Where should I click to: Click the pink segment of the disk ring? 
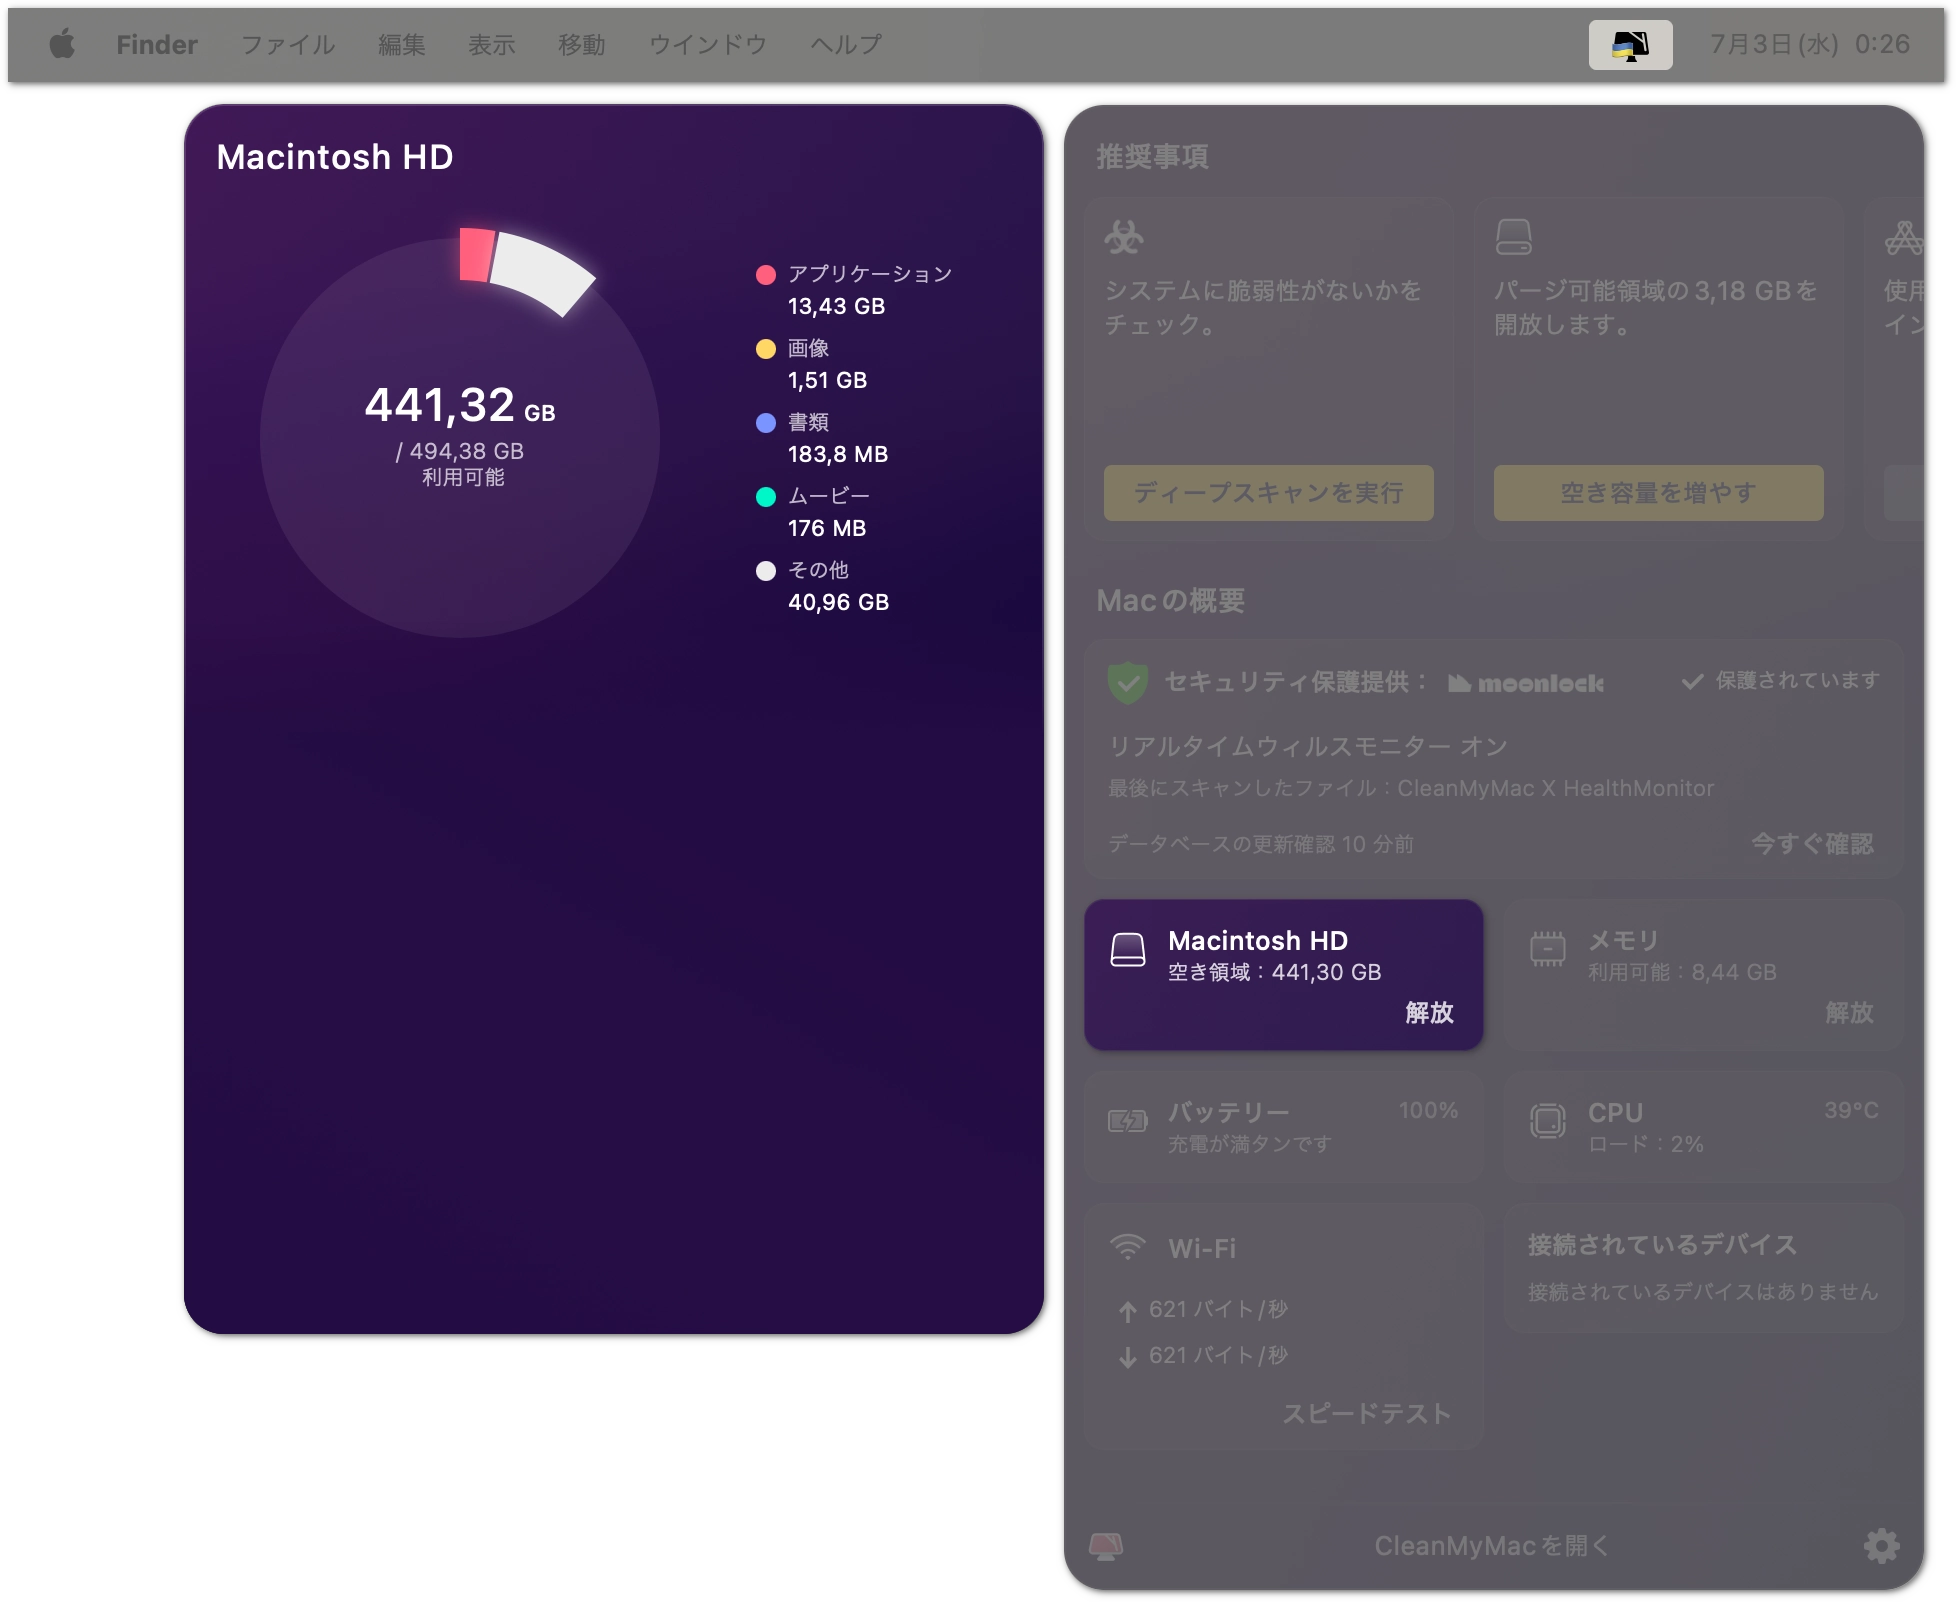coord(476,256)
